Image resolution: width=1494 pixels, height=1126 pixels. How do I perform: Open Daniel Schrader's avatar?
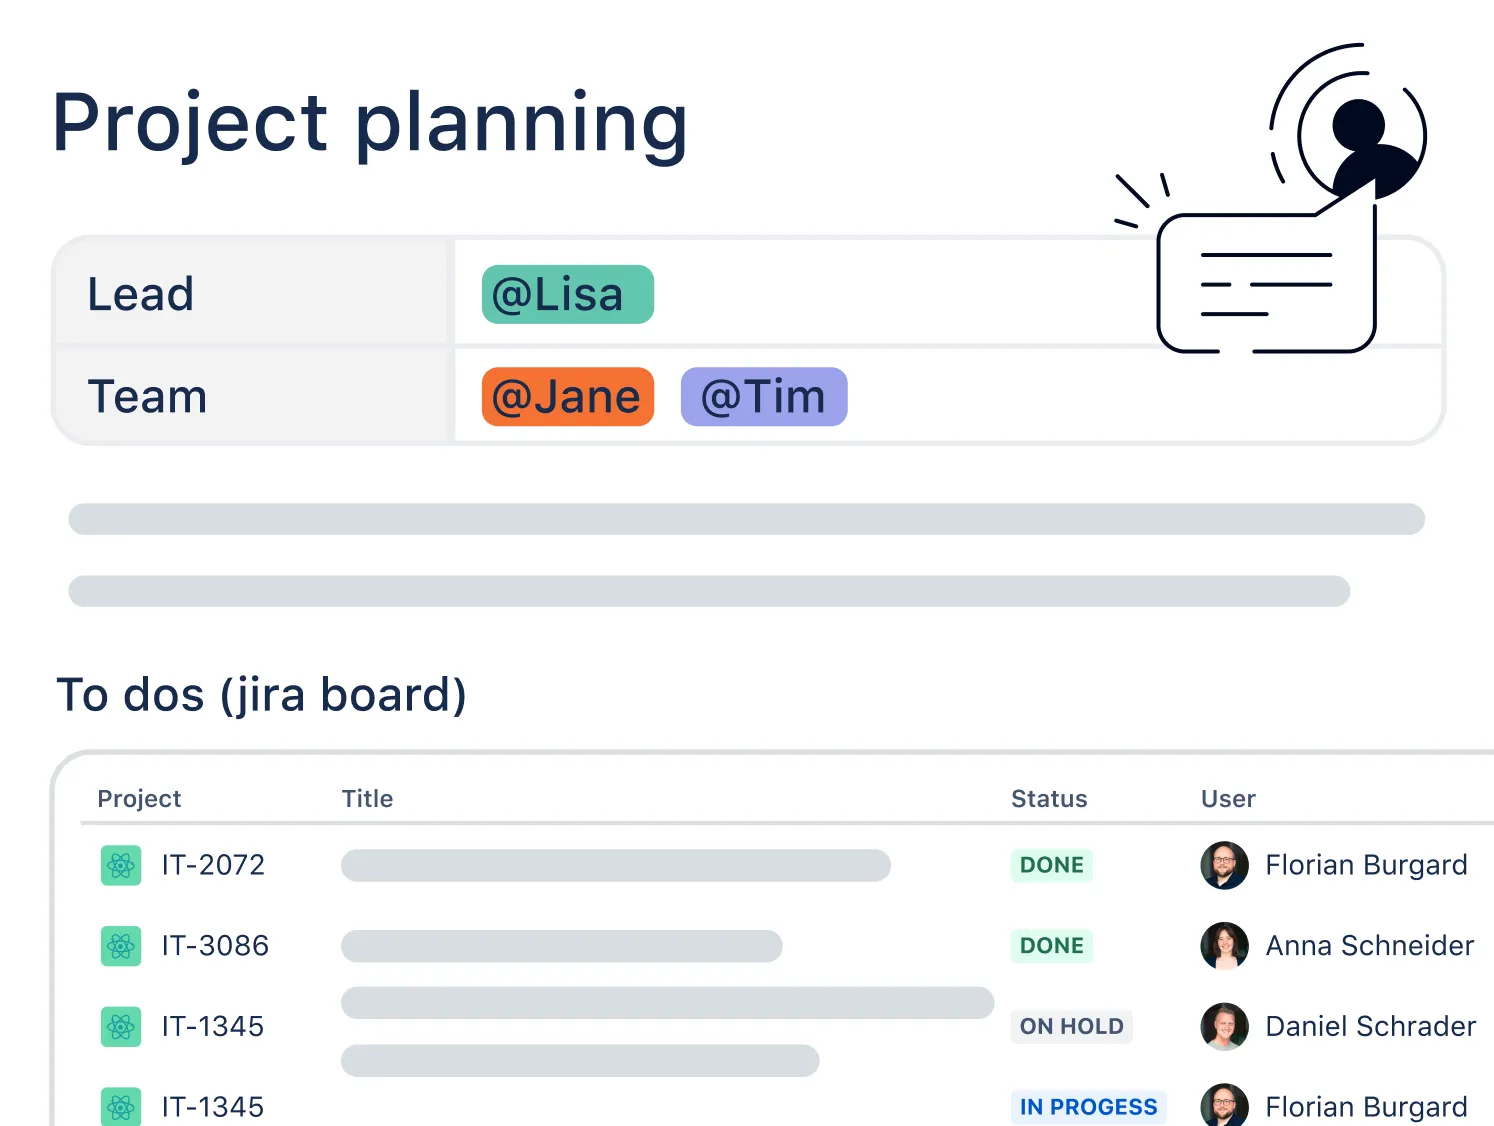pyautogui.click(x=1224, y=1027)
